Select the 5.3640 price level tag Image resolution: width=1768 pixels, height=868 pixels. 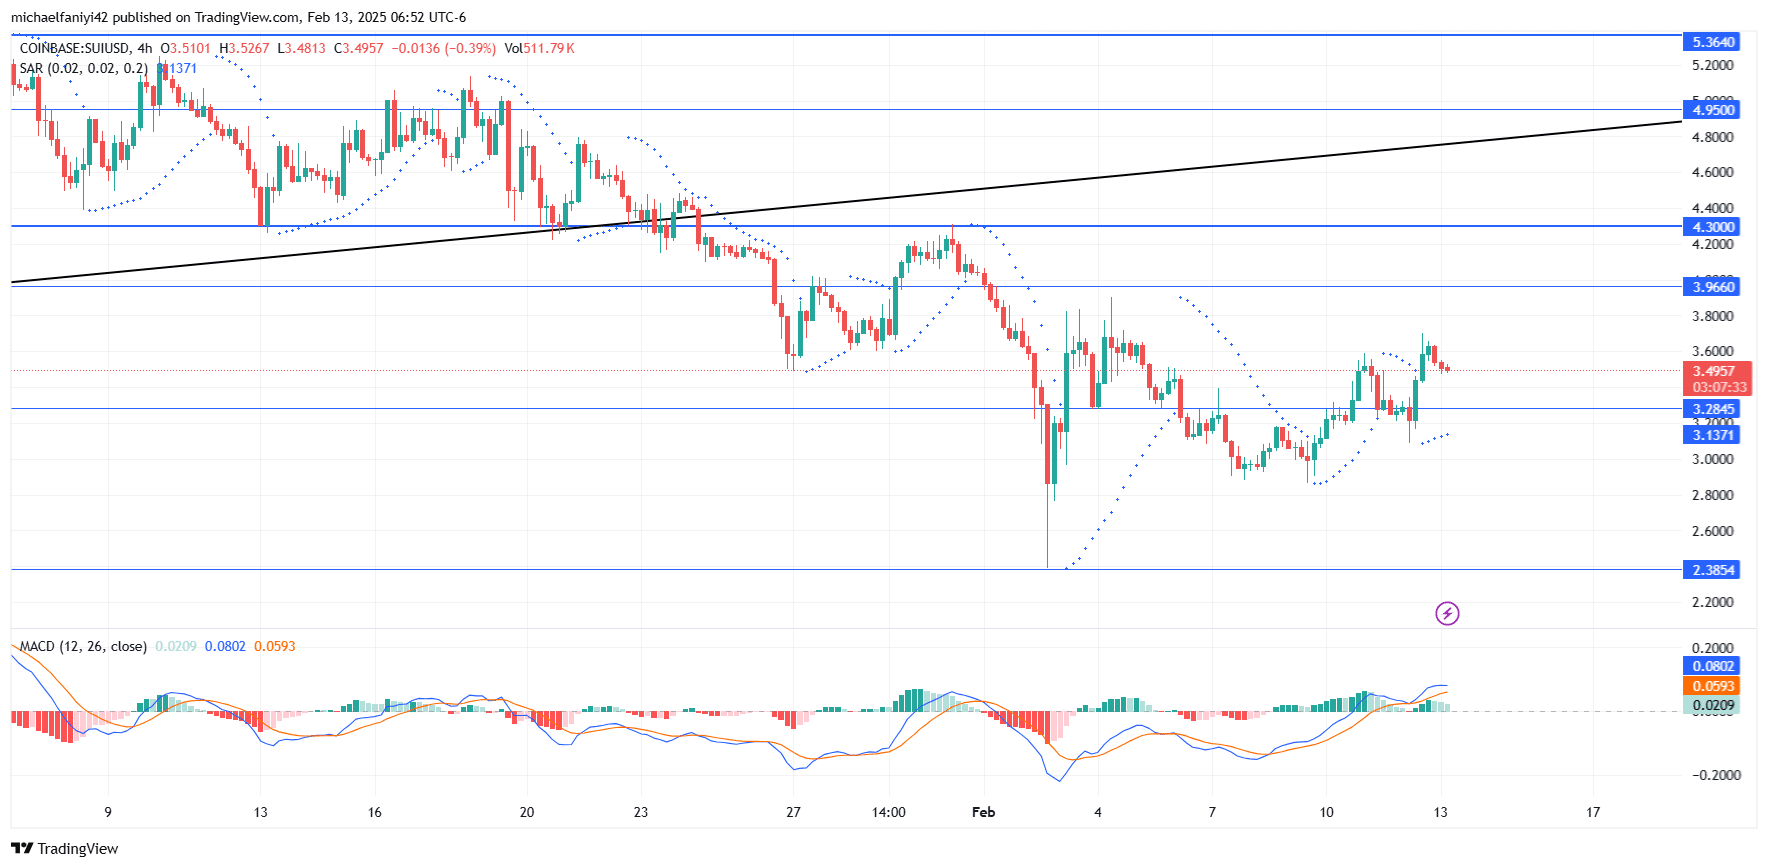pos(1712,42)
